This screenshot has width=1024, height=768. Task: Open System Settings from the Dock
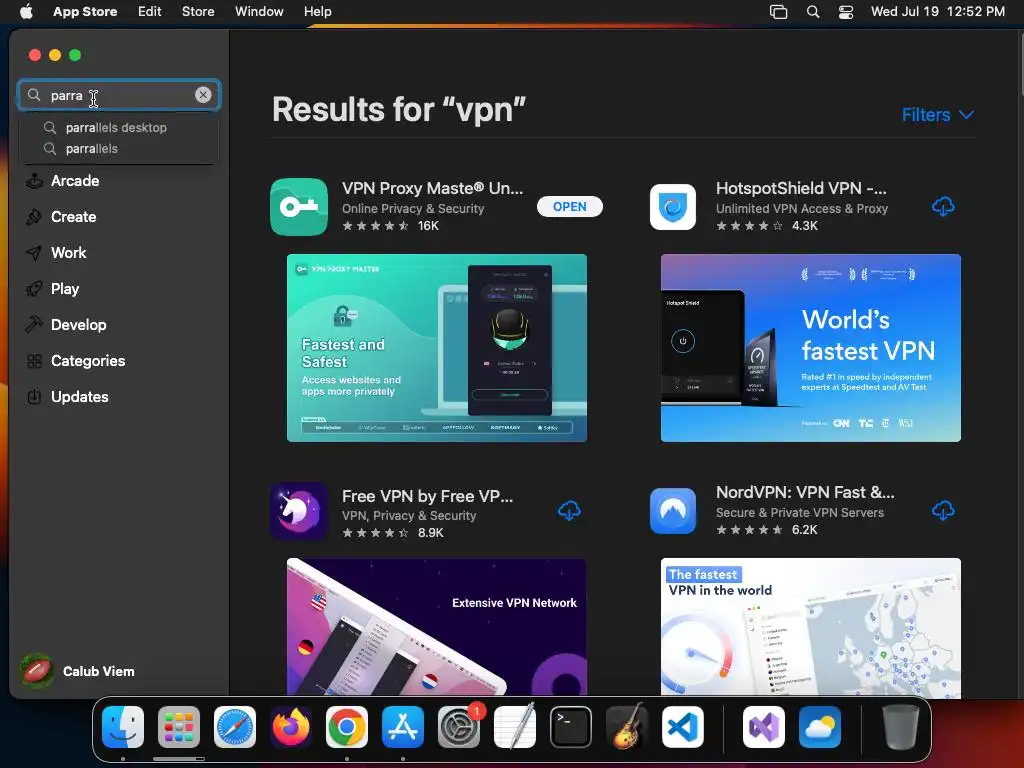pyautogui.click(x=459, y=727)
